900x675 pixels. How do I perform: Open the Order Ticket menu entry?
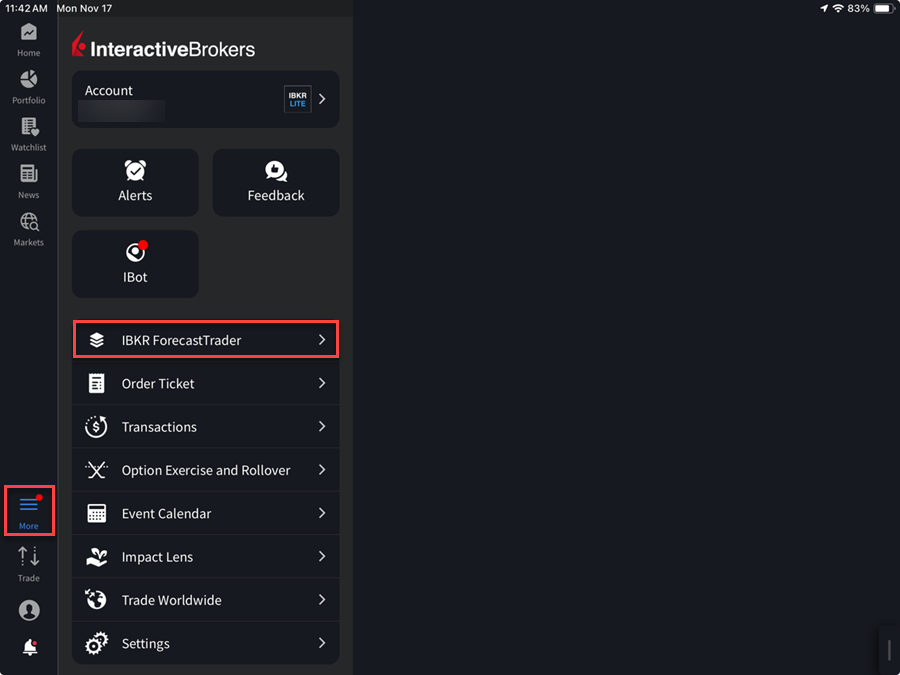pos(205,383)
